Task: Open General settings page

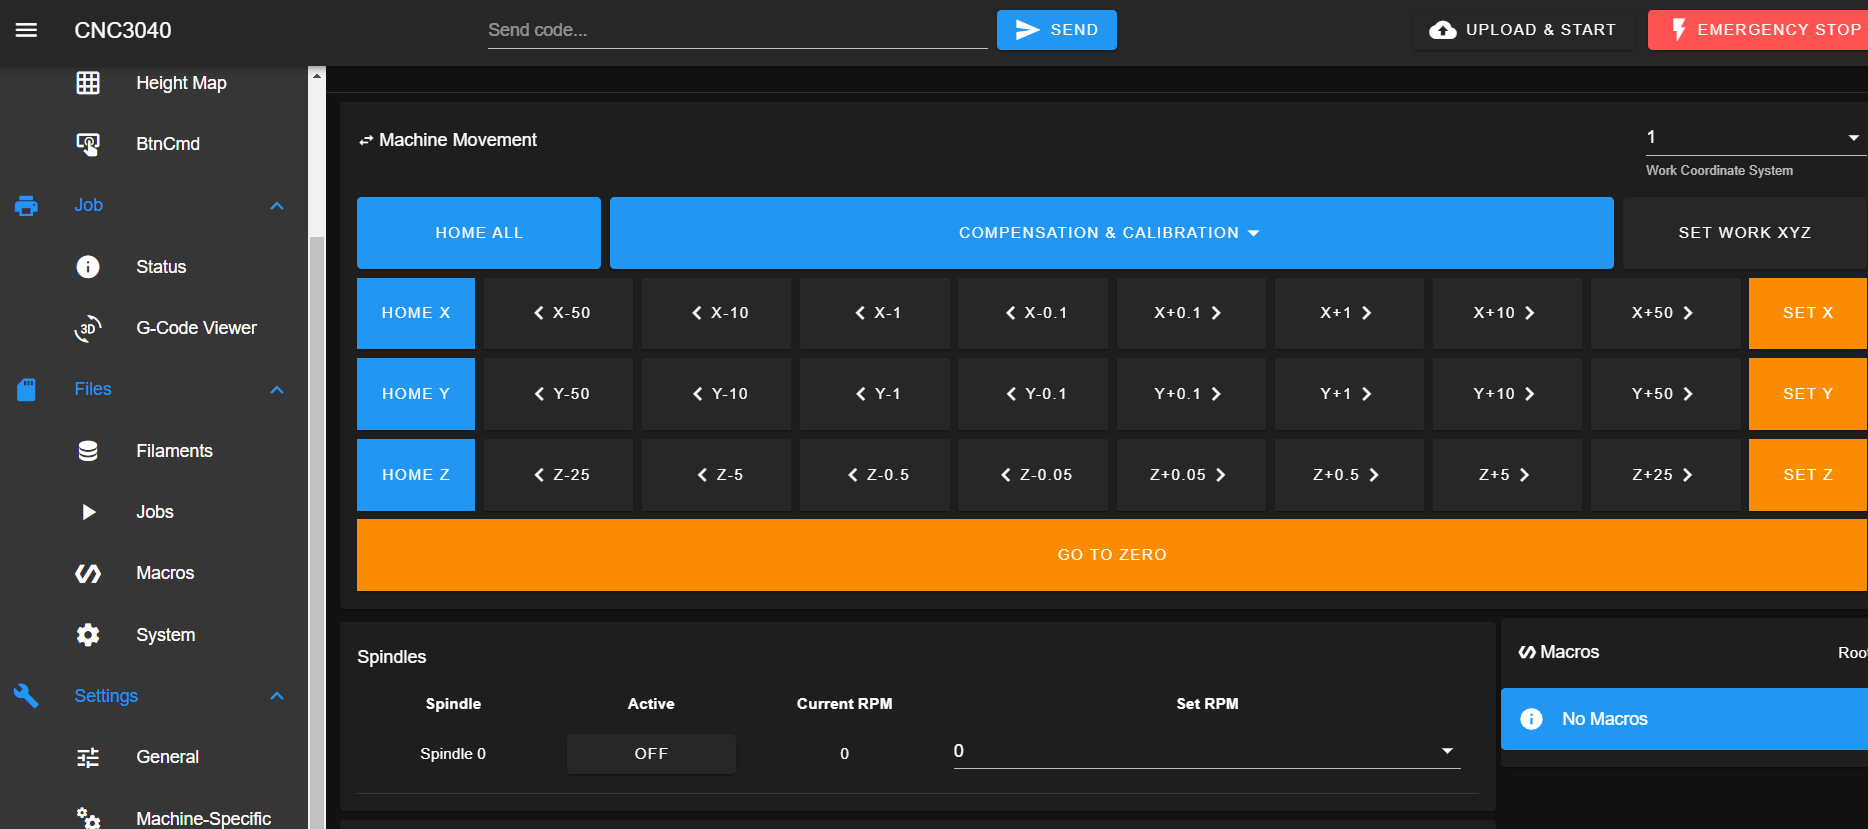Action: (x=167, y=757)
